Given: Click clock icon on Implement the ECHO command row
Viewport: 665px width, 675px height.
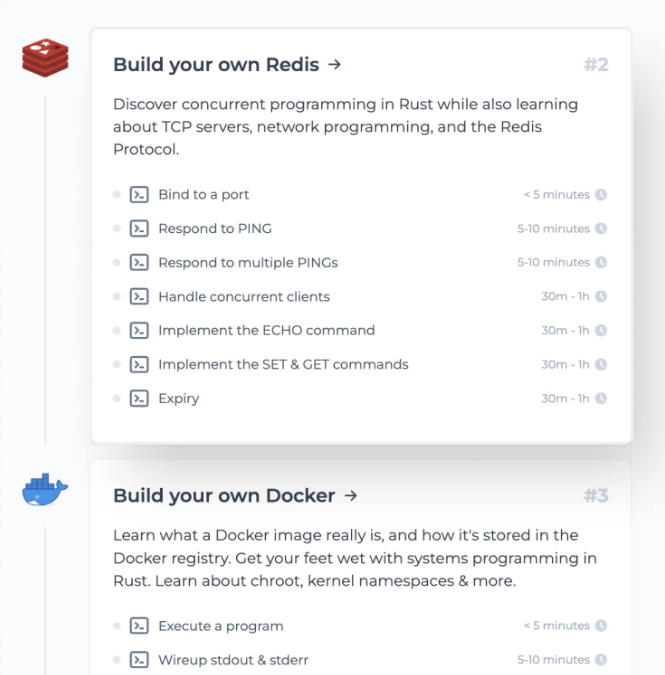Looking at the screenshot, I should click(x=601, y=331).
